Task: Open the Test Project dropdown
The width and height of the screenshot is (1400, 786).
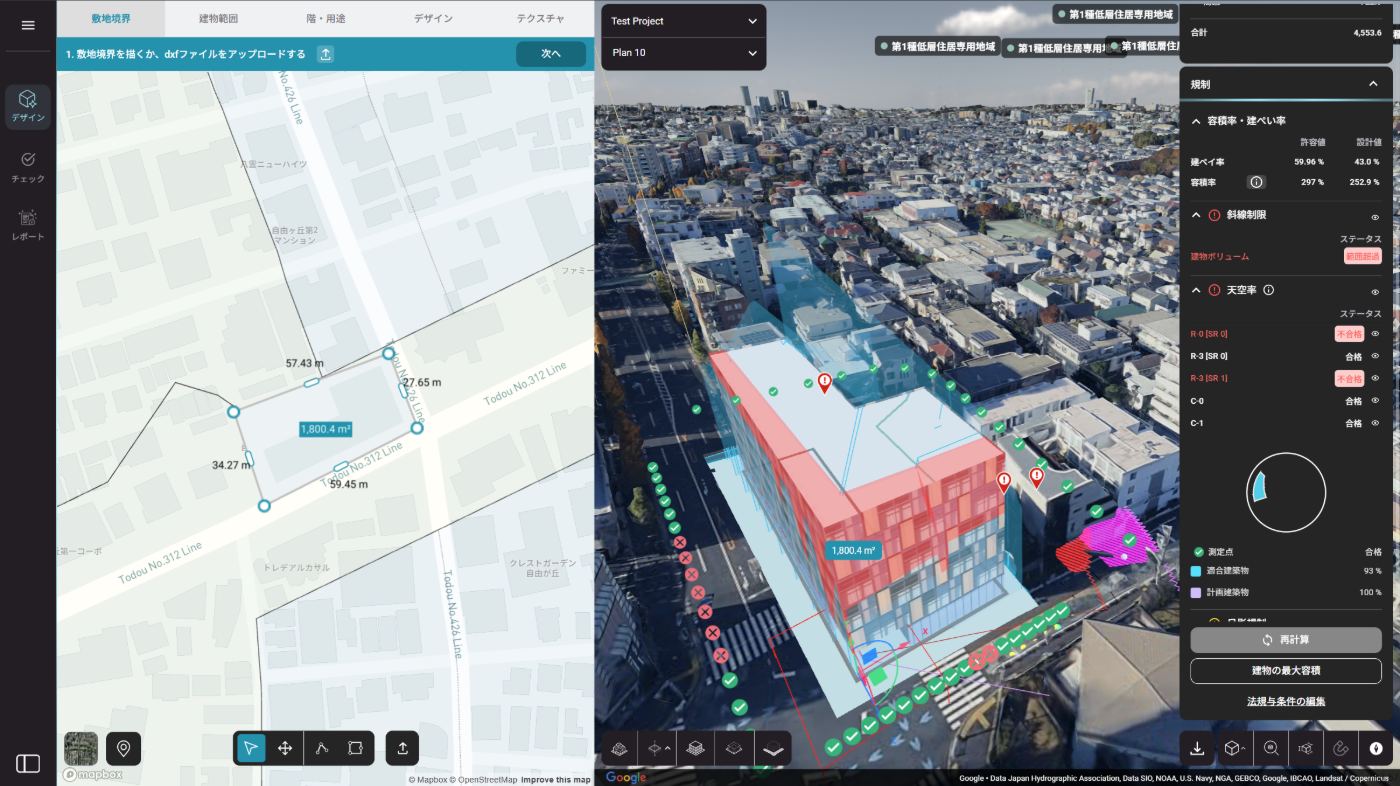Action: pyautogui.click(x=684, y=21)
